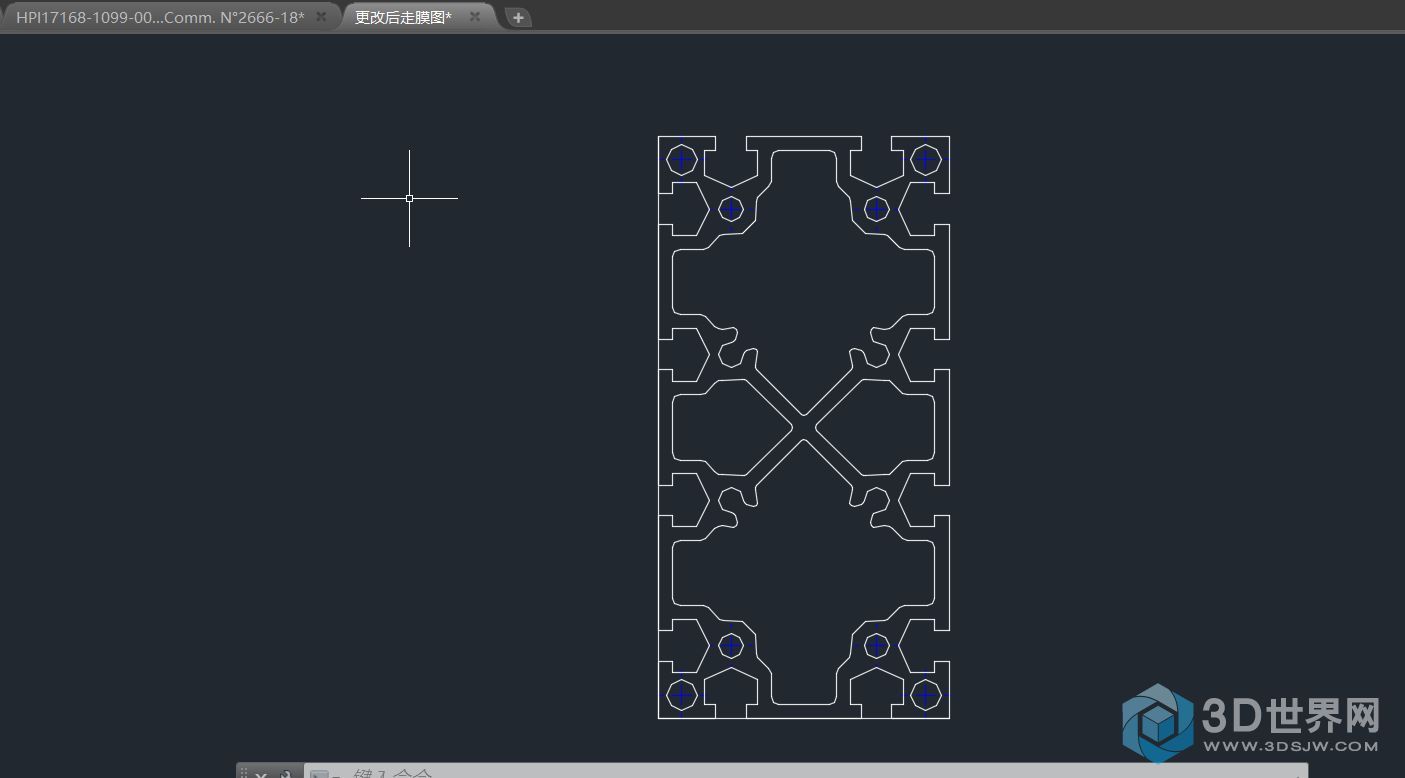This screenshot has width=1405, height=778.
Task: Open a new drawing tab with plus button
Action: click(x=518, y=17)
